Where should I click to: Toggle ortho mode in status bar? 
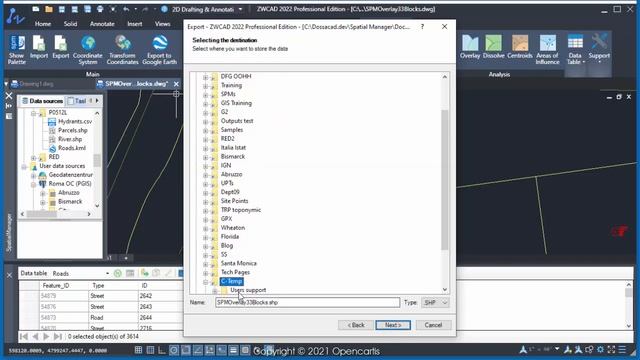(x=162, y=350)
